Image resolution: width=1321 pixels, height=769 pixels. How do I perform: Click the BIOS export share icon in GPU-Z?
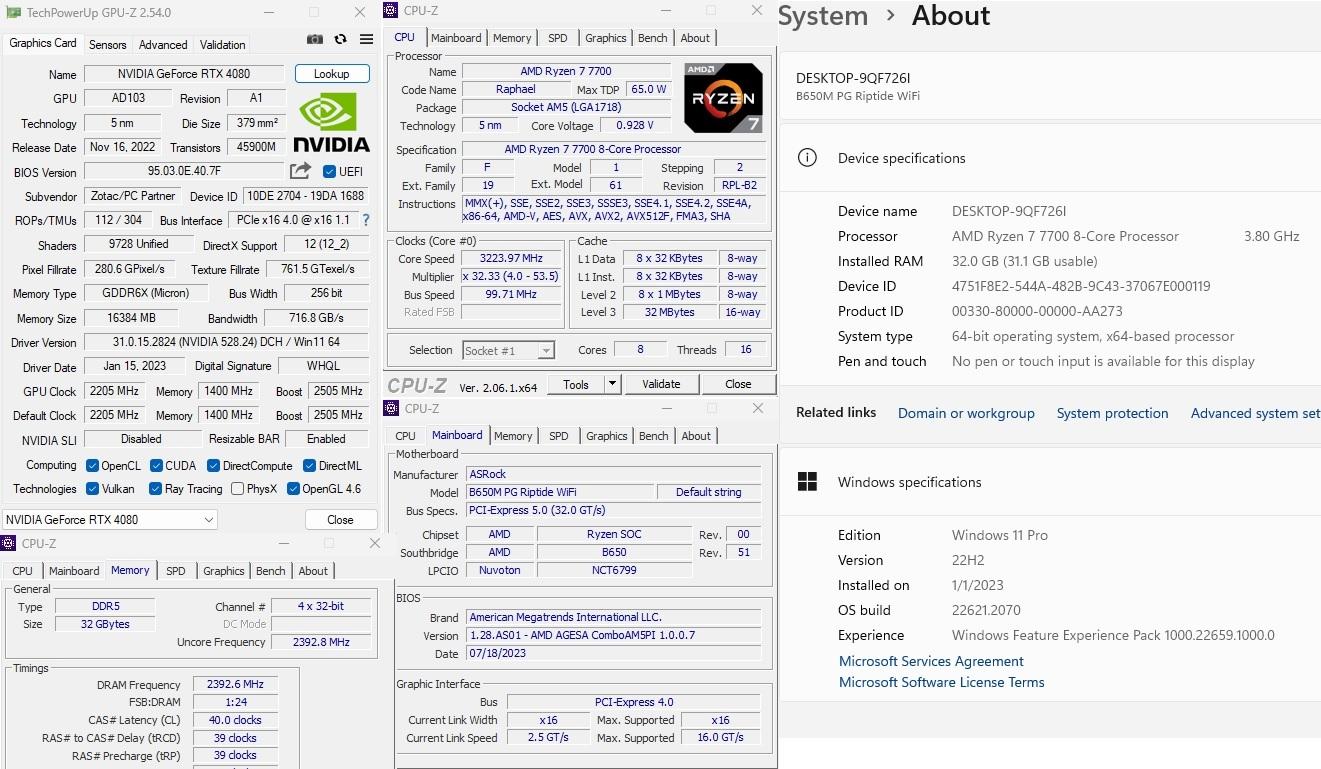pyautogui.click(x=300, y=171)
